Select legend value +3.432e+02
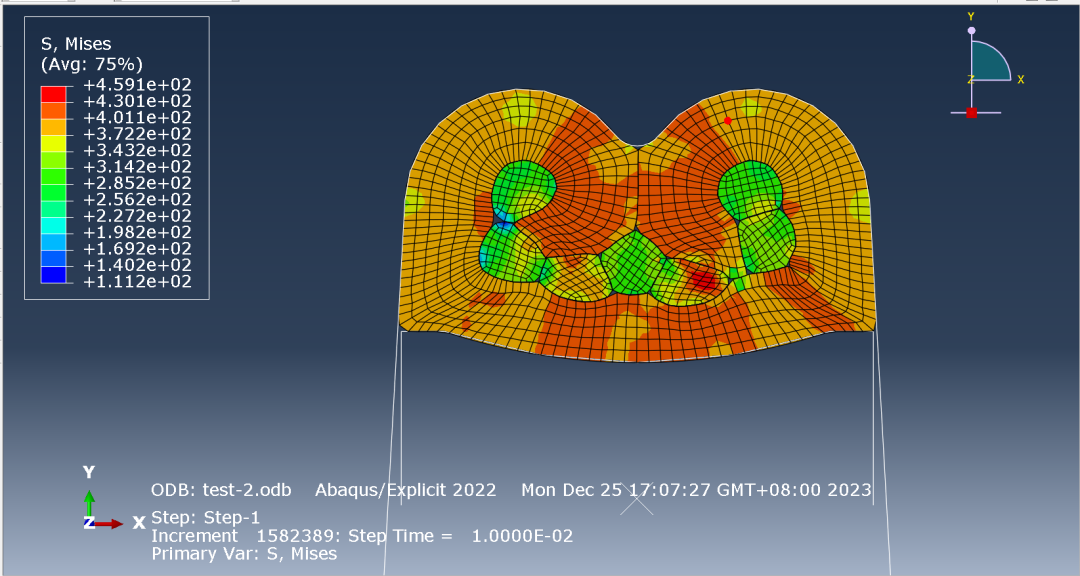Viewport: 1080px width, 576px height. 137,150
